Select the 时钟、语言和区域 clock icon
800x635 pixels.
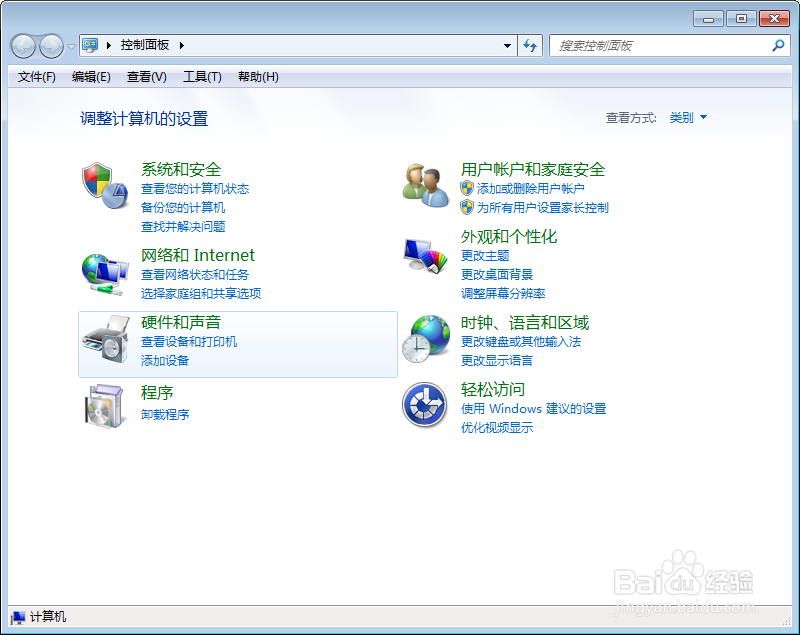tap(424, 338)
